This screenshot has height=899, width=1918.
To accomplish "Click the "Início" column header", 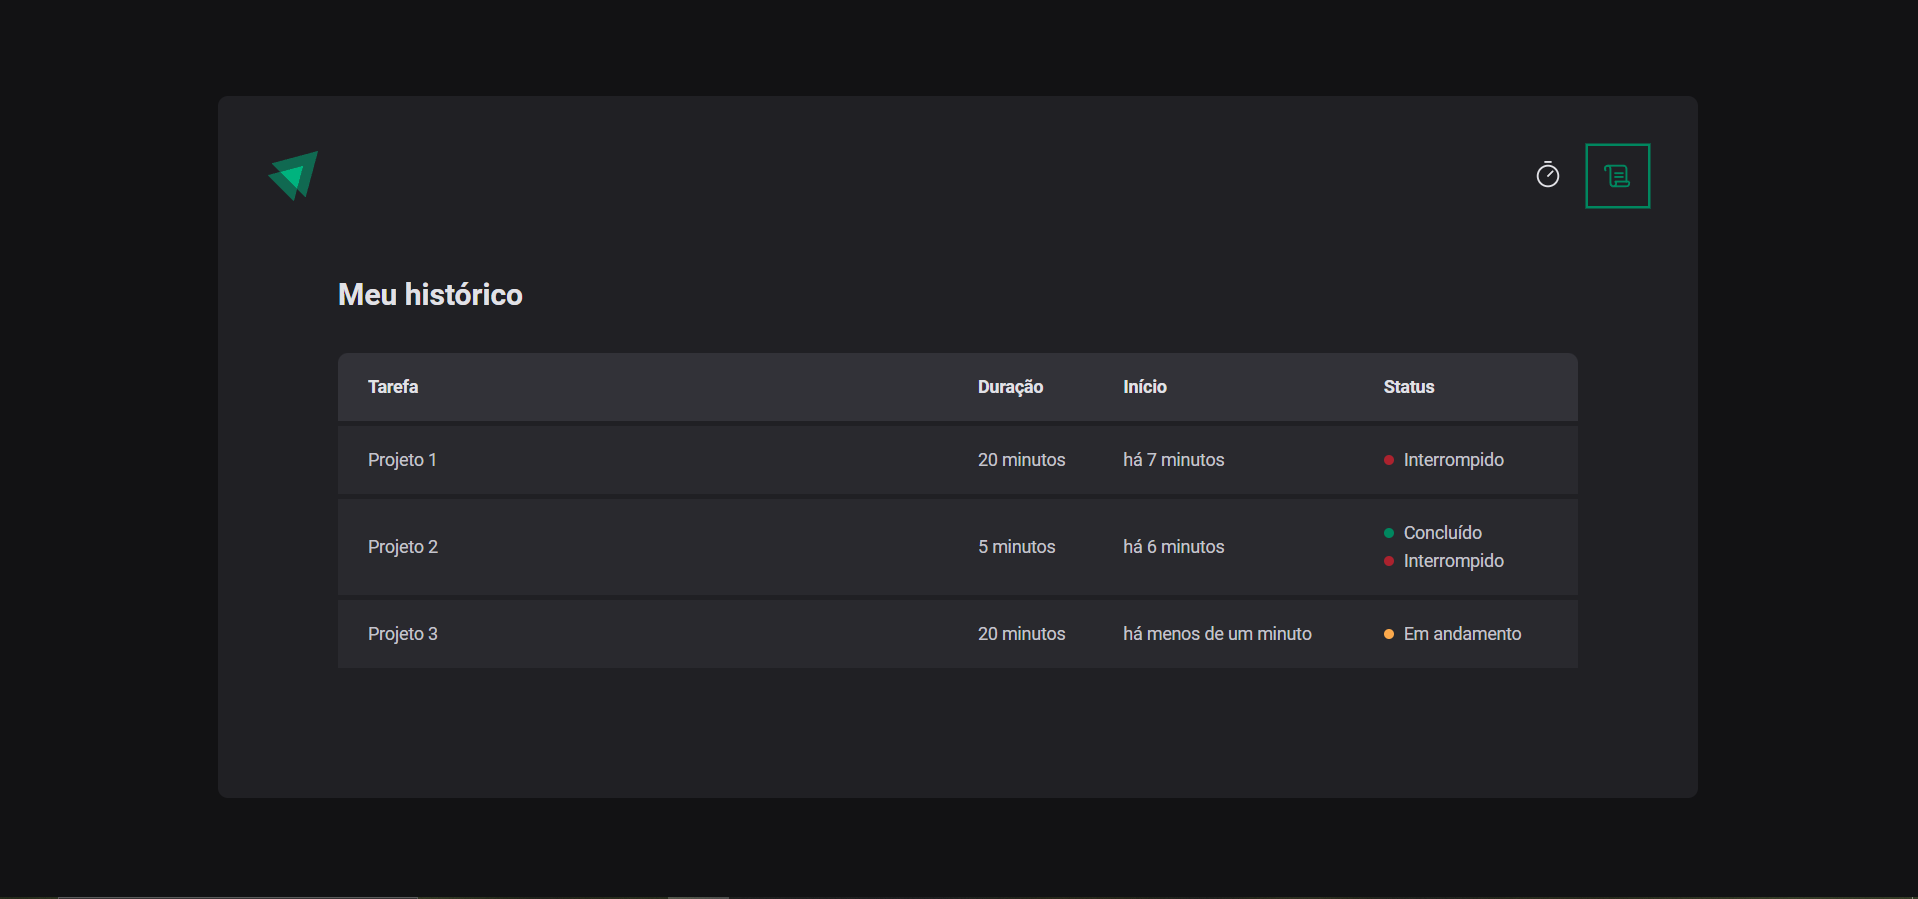I will pos(1145,387).
